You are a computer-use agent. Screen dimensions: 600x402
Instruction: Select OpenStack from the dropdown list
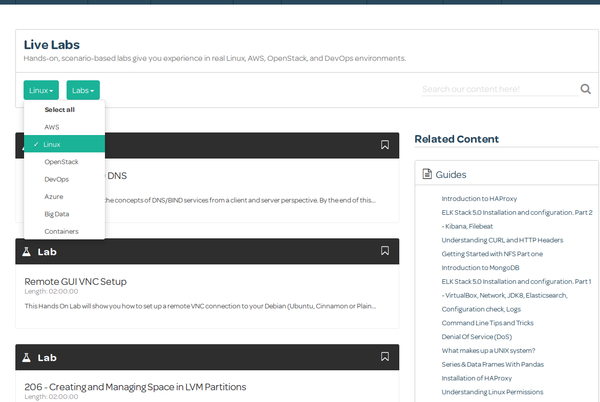tap(61, 161)
